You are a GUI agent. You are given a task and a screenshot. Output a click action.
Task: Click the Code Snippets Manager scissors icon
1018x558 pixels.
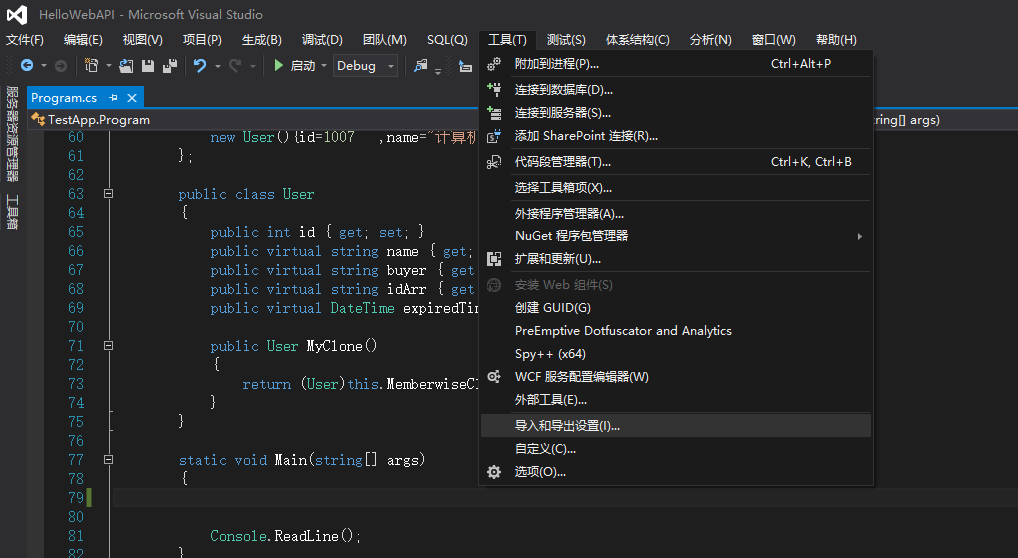click(494, 162)
